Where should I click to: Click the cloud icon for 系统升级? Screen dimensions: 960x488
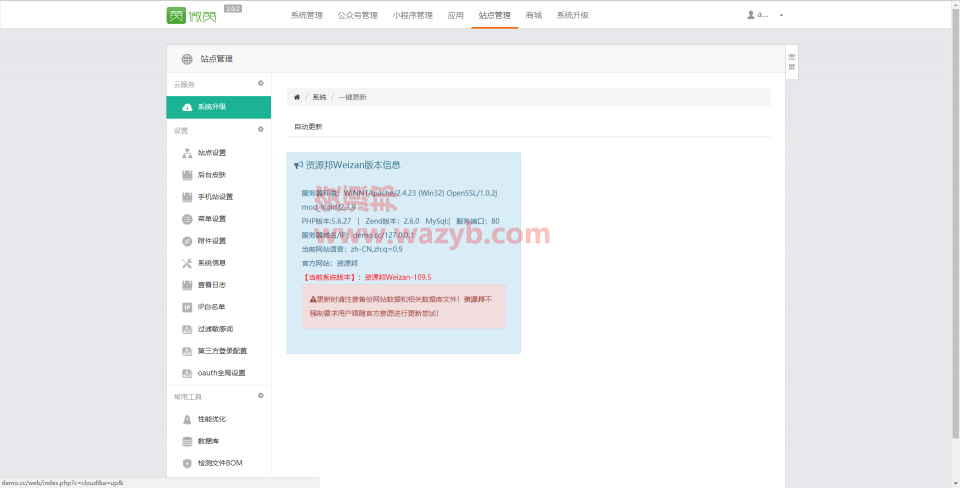tap(187, 107)
